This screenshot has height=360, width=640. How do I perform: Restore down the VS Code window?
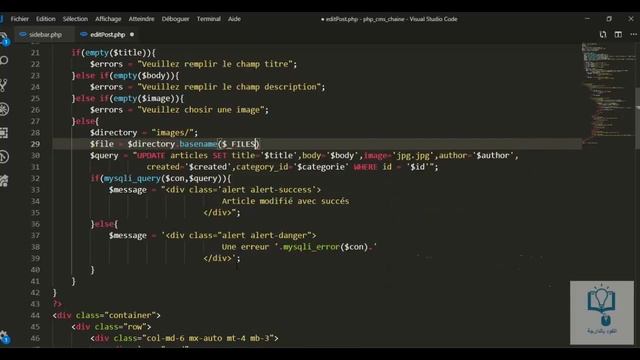click(609, 19)
